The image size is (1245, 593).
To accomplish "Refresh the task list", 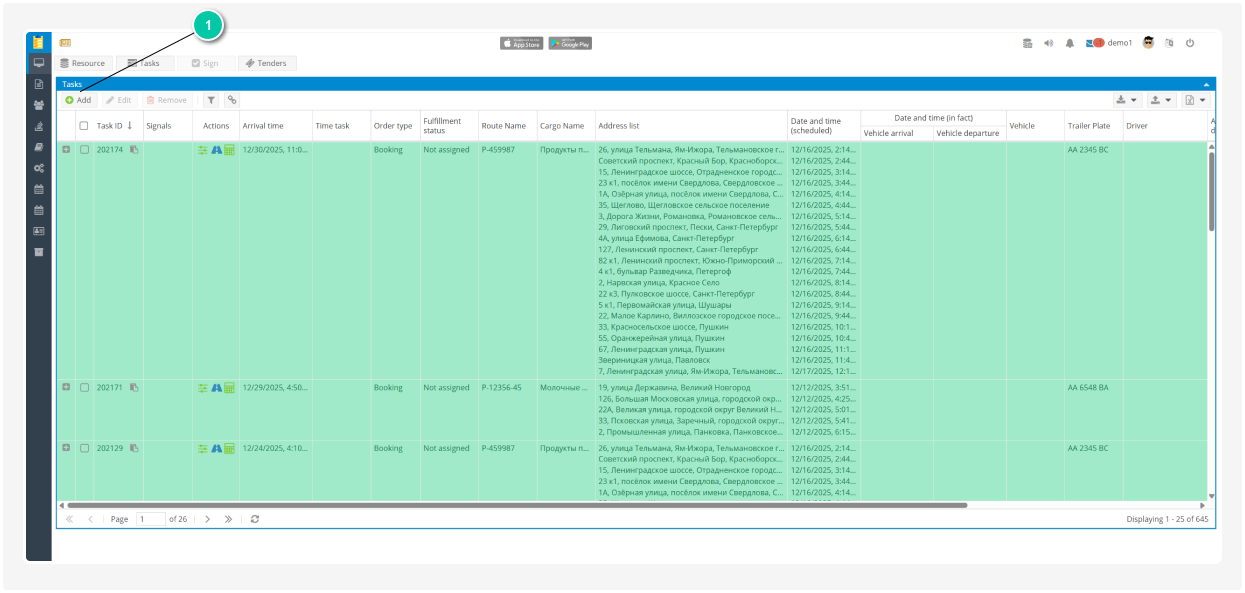I will (255, 519).
